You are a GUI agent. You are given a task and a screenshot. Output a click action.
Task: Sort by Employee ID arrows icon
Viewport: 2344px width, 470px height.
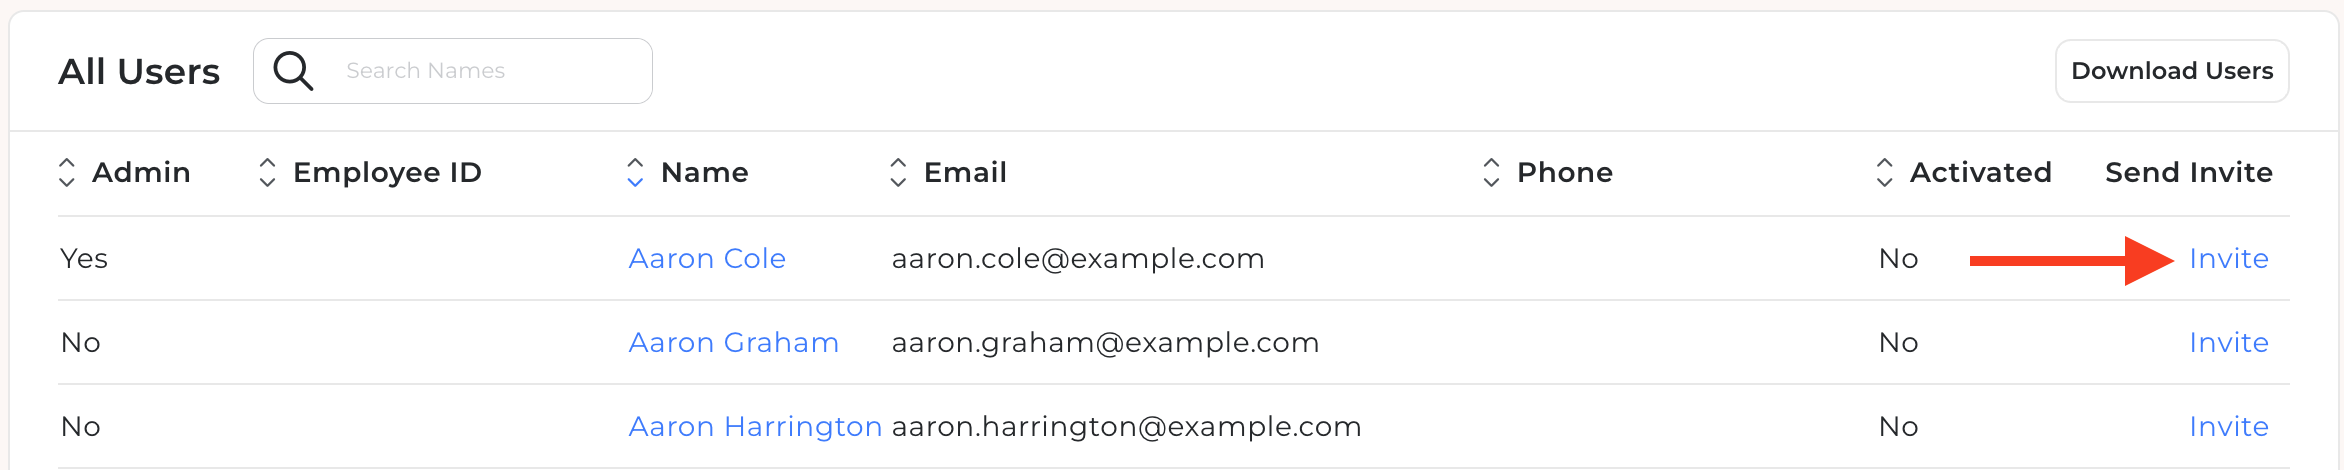[x=267, y=172]
